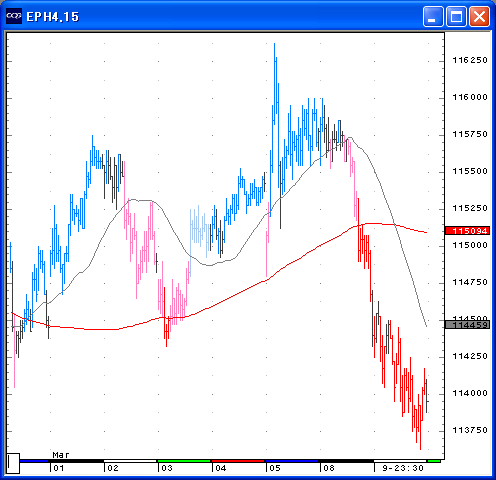This screenshot has width=496, height=480.
Task: Click the small box left of time axis
Action: coord(13,463)
